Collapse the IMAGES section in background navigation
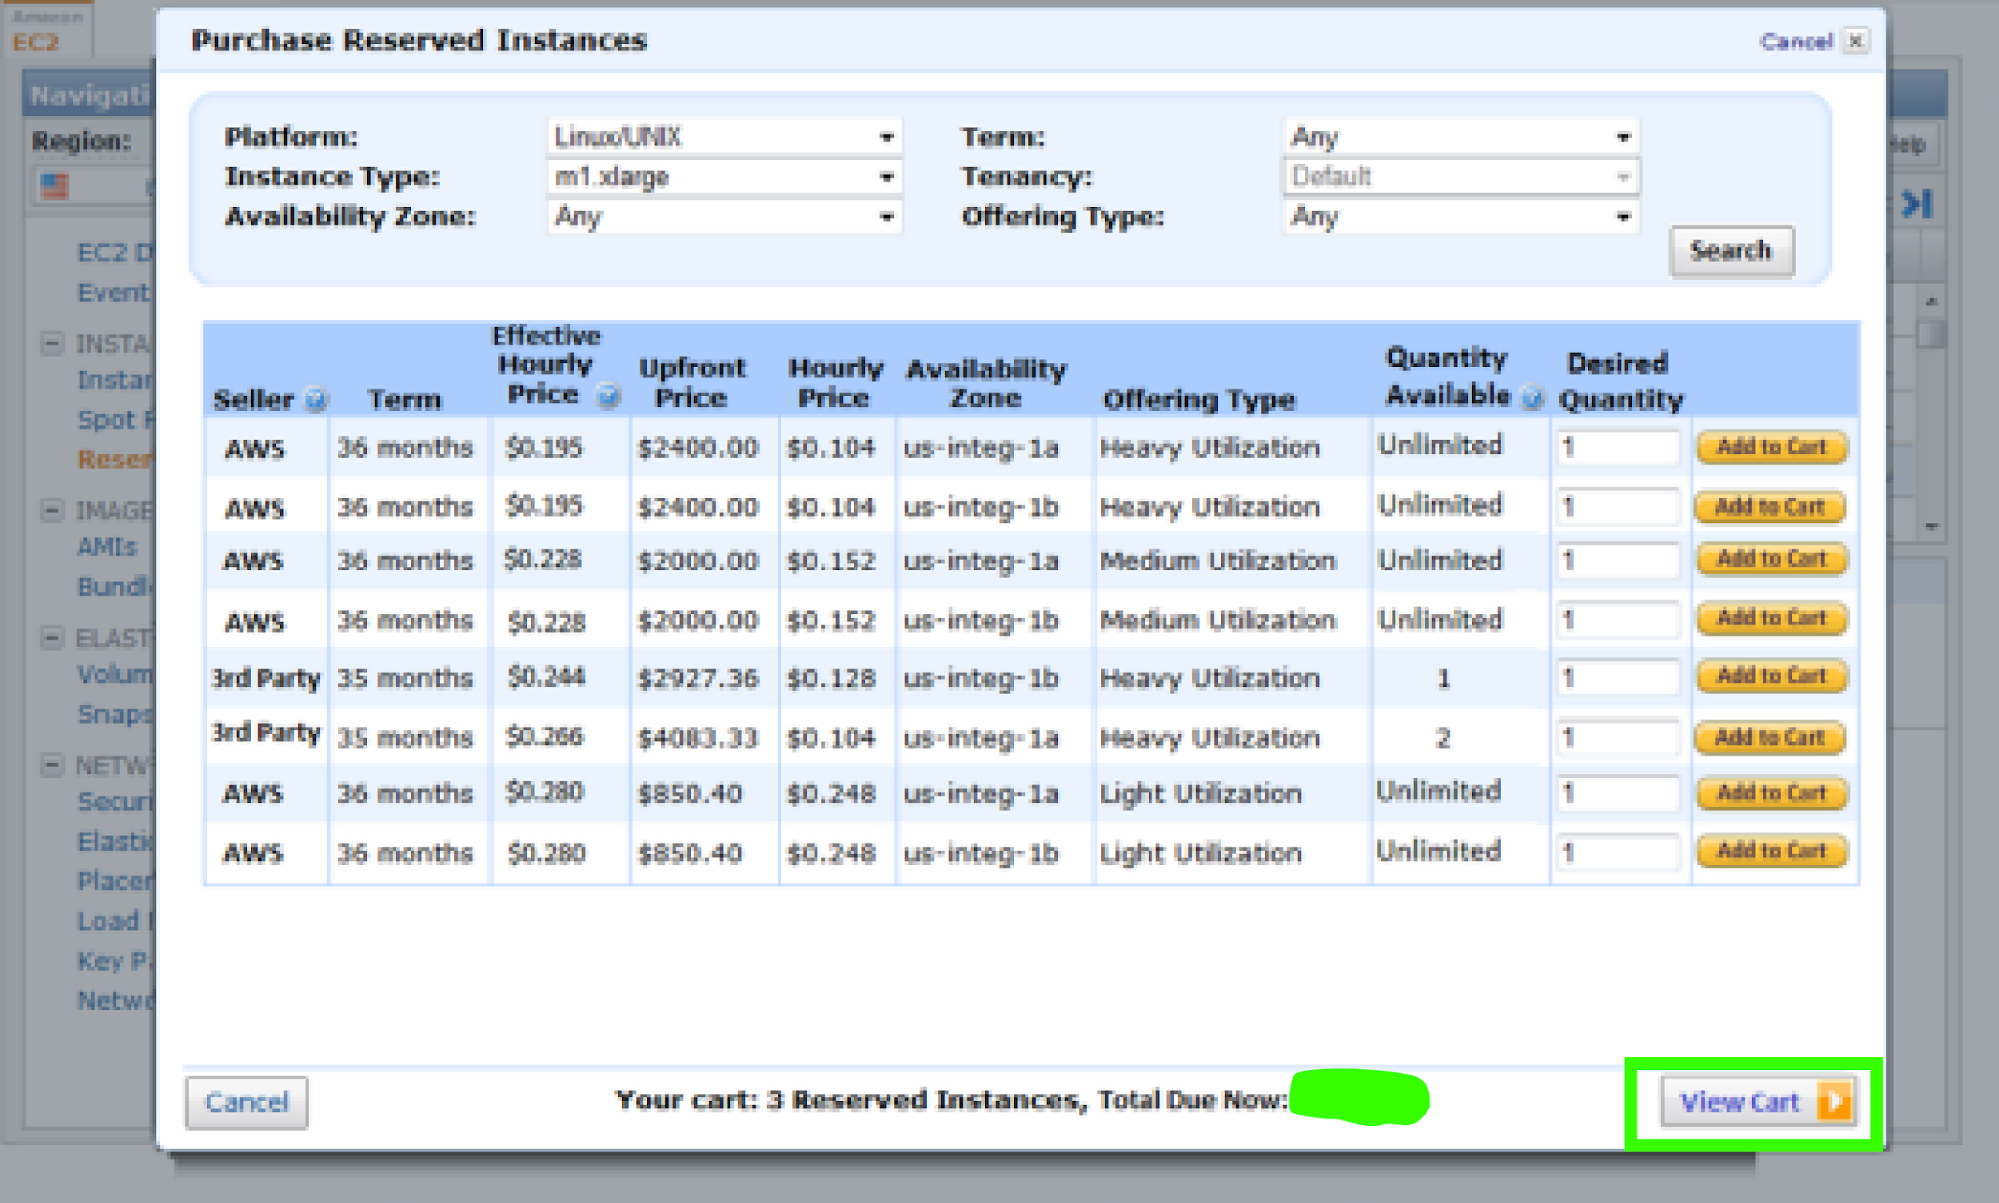The image size is (1999, 1203). pos(52,511)
